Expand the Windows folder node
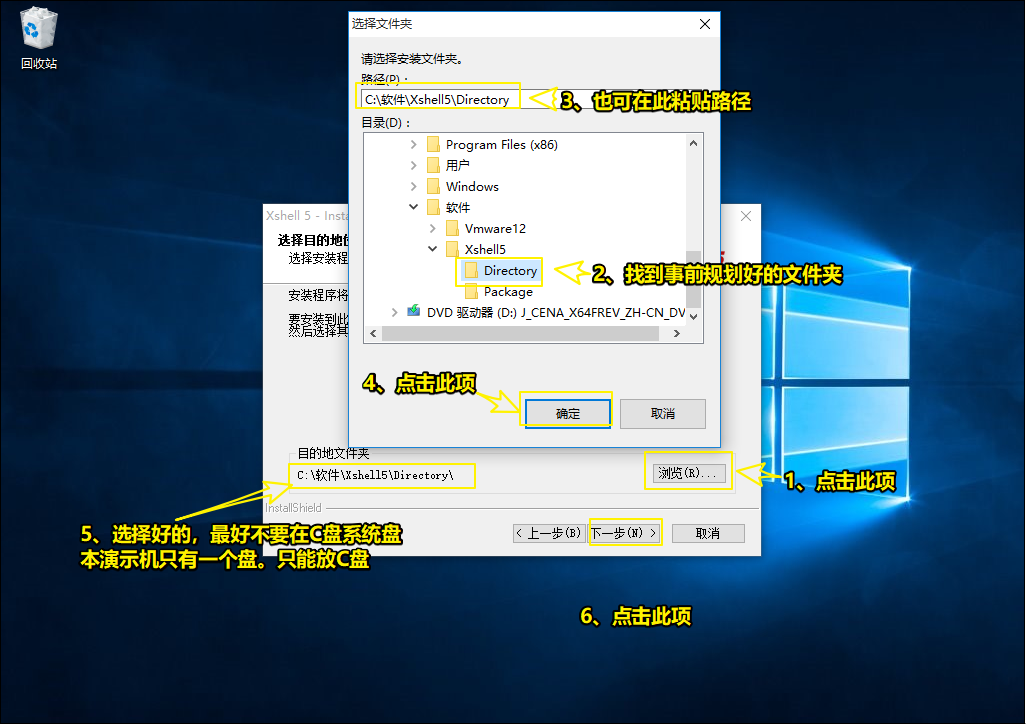This screenshot has height=724, width=1026. point(414,186)
